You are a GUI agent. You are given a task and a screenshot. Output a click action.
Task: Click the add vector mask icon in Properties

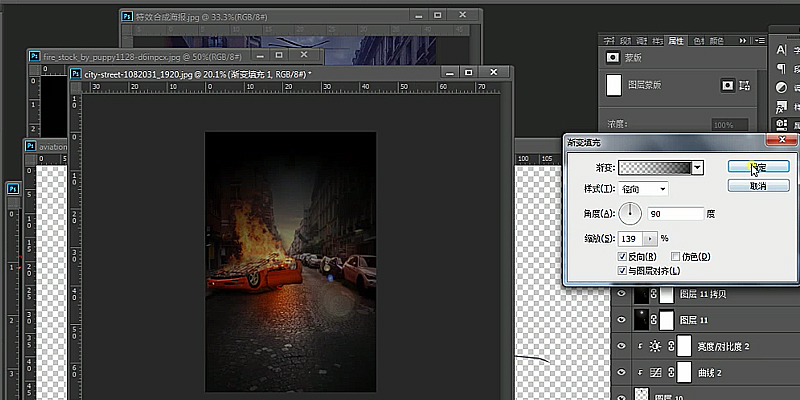point(744,86)
